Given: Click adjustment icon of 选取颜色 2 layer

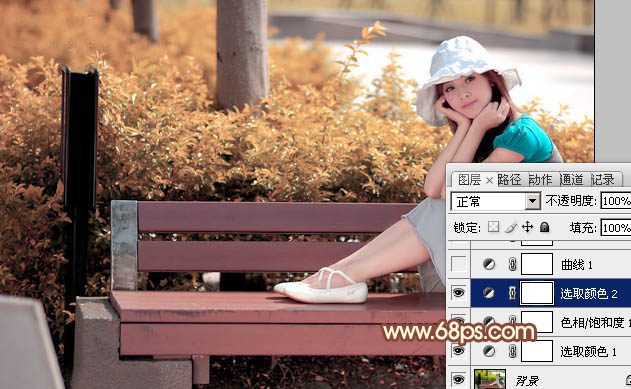Looking at the screenshot, I should [489, 293].
